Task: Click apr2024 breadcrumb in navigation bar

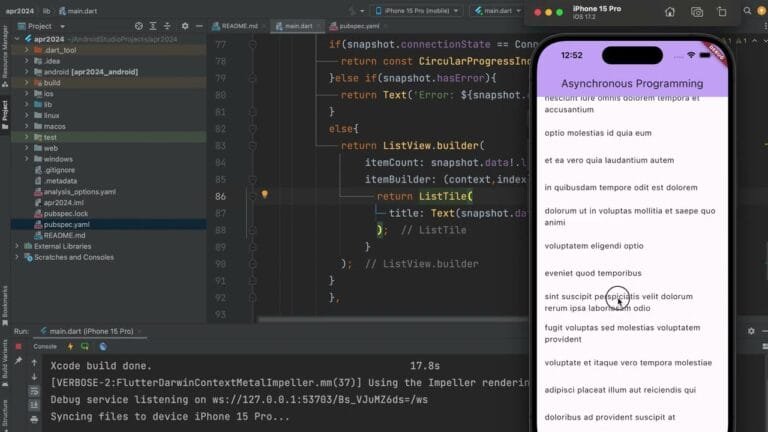Action: (20, 11)
